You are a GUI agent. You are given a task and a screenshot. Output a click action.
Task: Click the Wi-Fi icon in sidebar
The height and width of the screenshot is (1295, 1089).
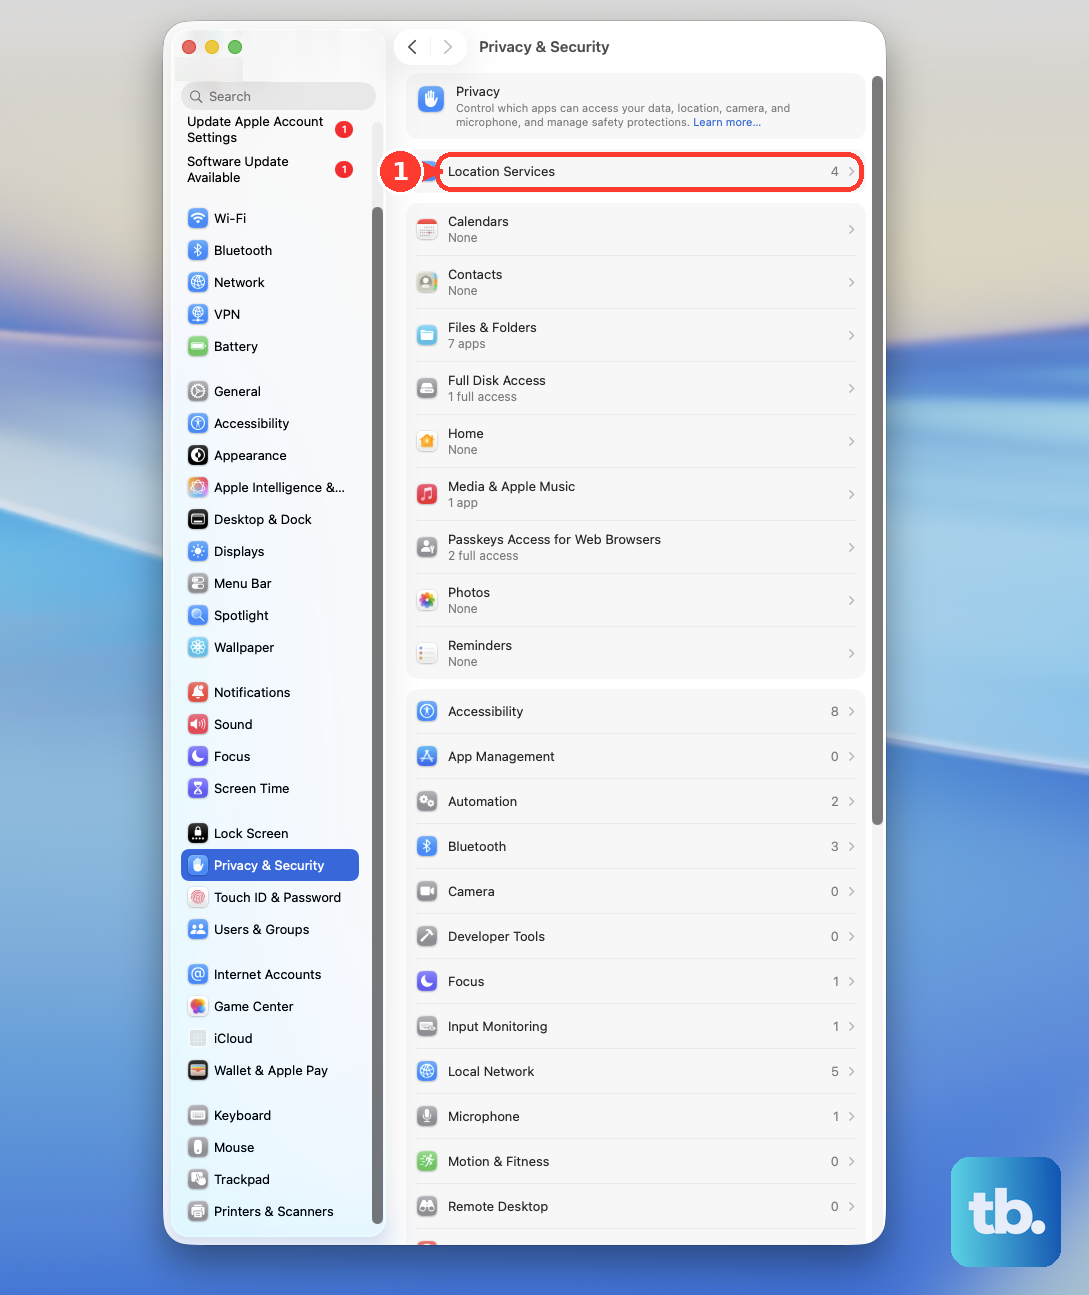(198, 218)
